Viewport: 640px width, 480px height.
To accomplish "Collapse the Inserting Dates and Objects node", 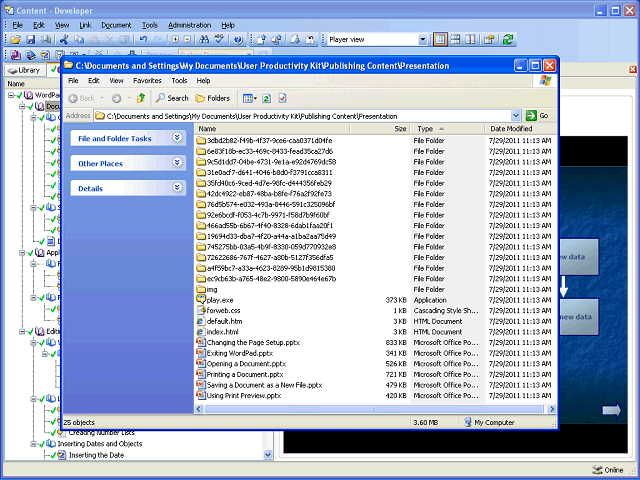I will pyautogui.click(x=33, y=444).
